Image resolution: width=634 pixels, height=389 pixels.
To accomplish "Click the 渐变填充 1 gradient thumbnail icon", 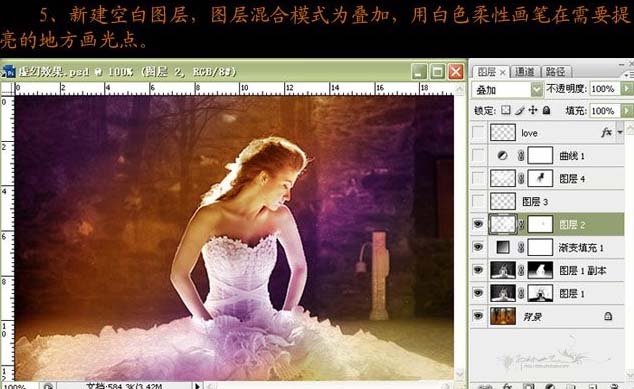I will (503, 247).
